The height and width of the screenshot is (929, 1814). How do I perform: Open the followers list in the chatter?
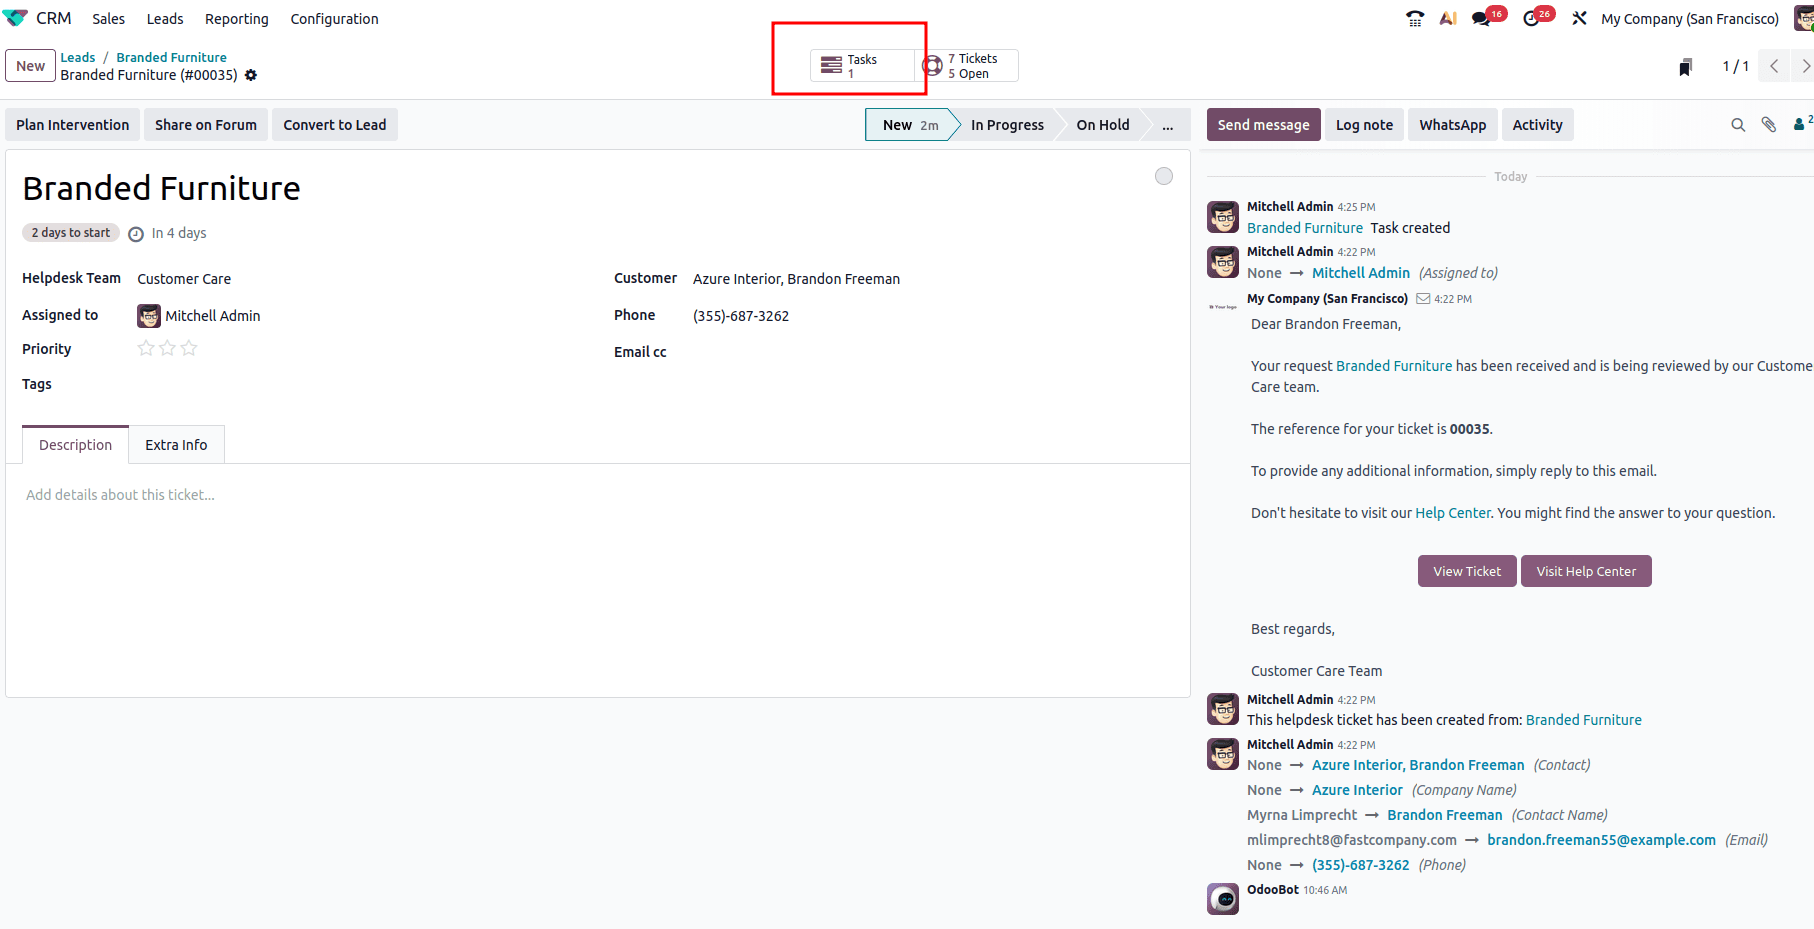pos(1799,124)
